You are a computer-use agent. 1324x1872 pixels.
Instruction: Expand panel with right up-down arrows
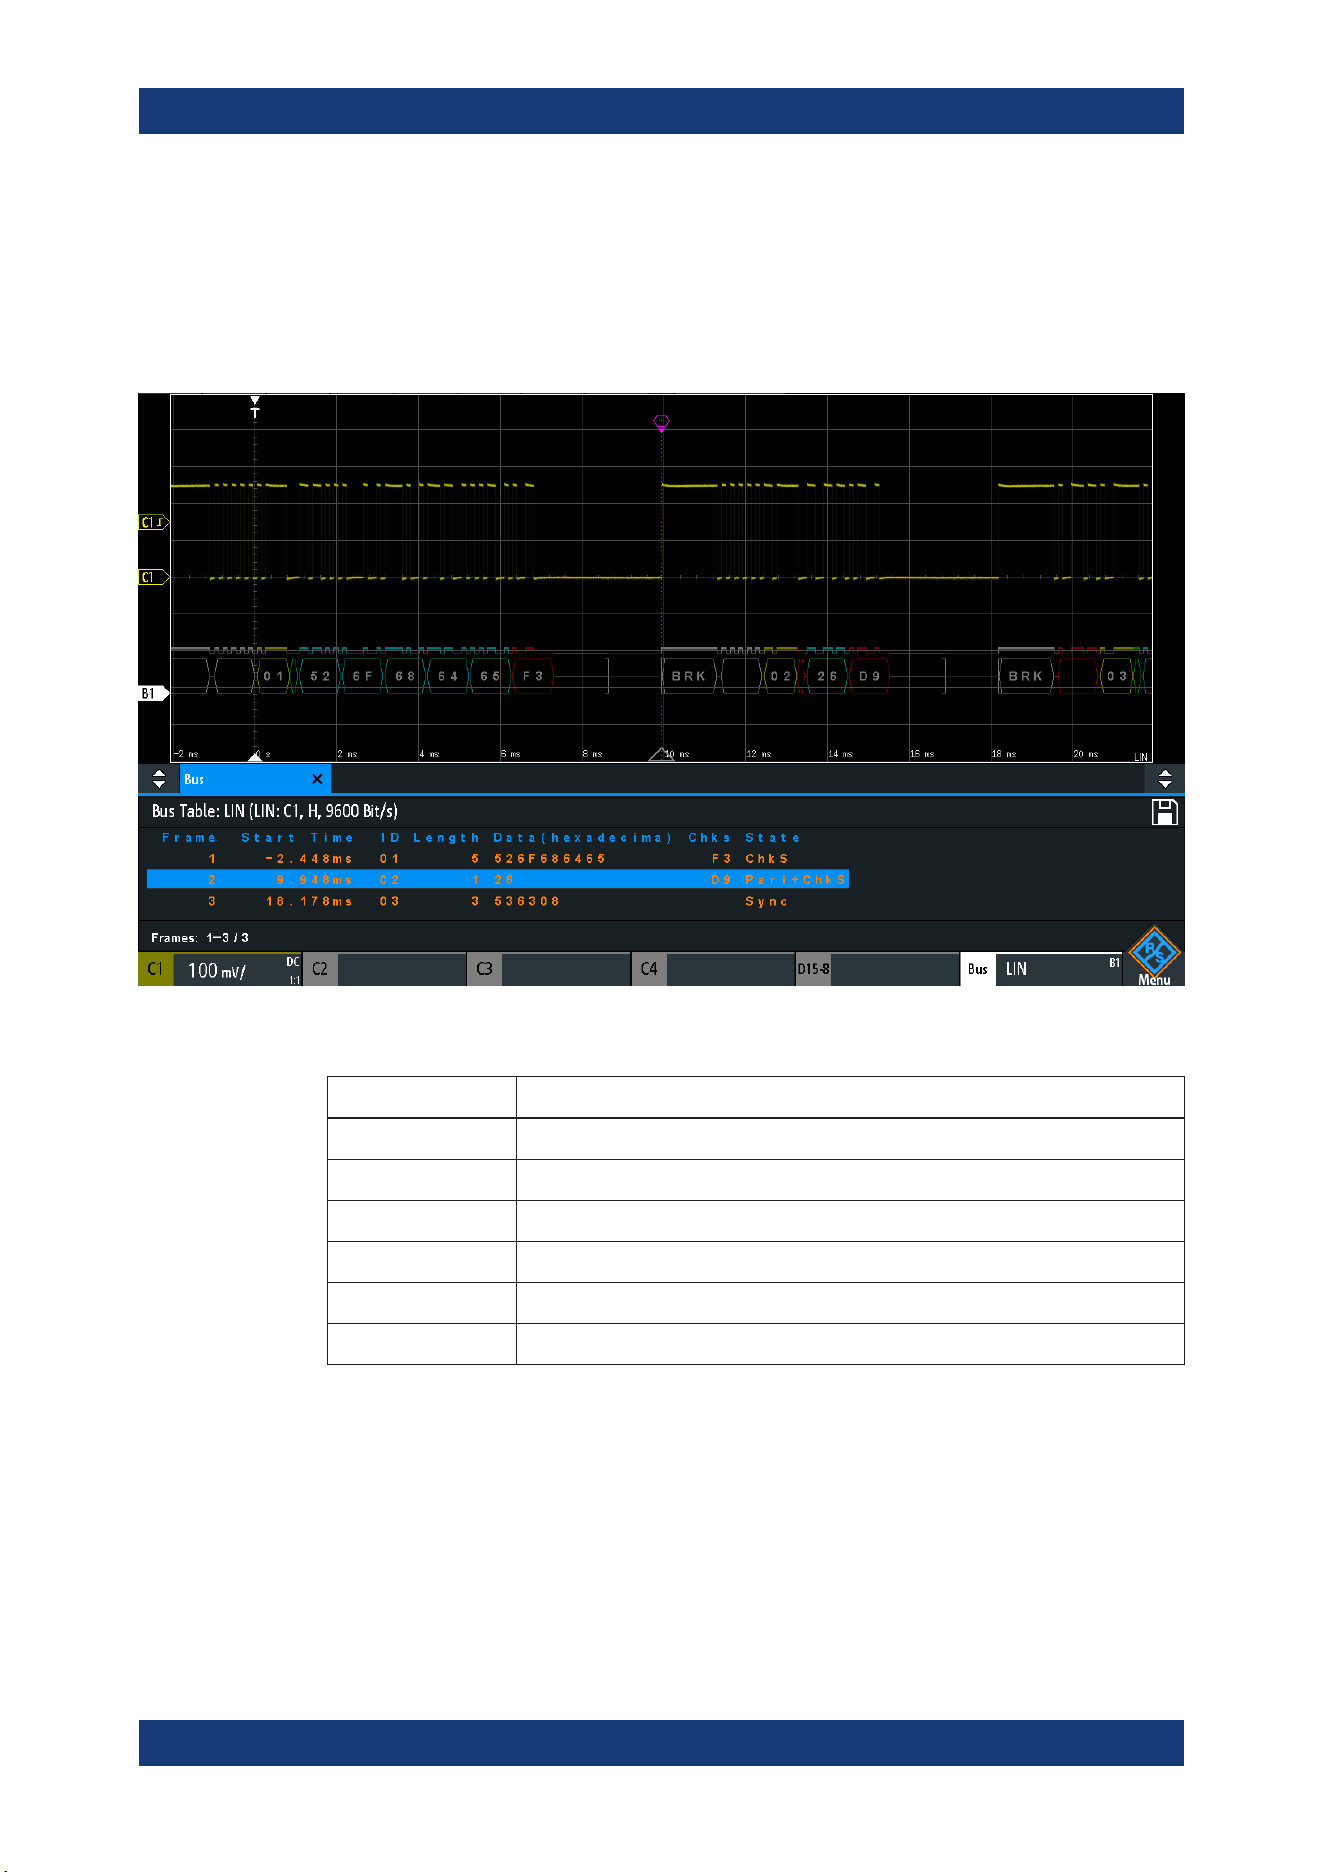pyautogui.click(x=1165, y=779)
